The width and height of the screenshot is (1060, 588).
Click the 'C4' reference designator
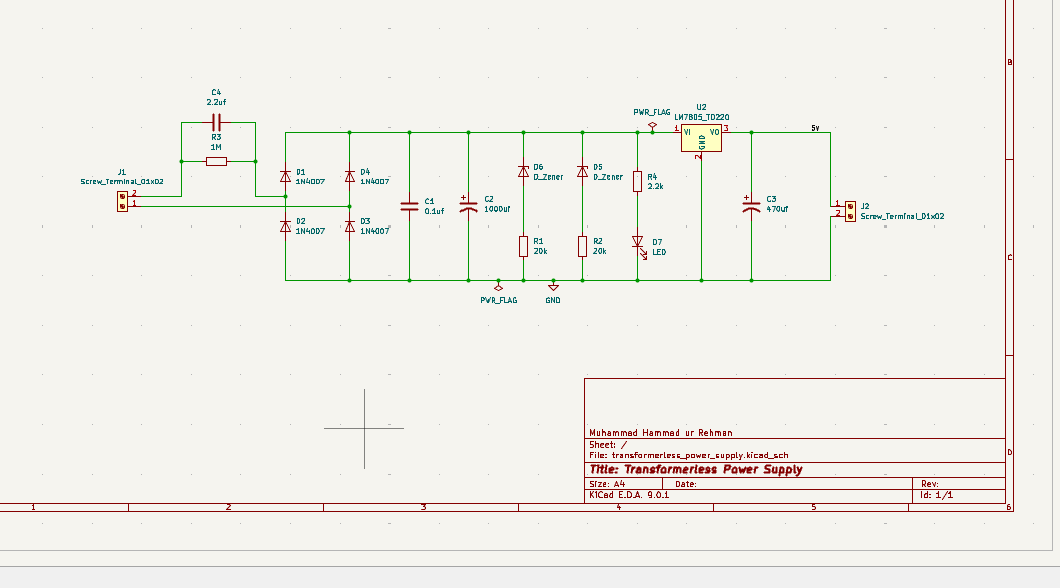coord(216,93)
